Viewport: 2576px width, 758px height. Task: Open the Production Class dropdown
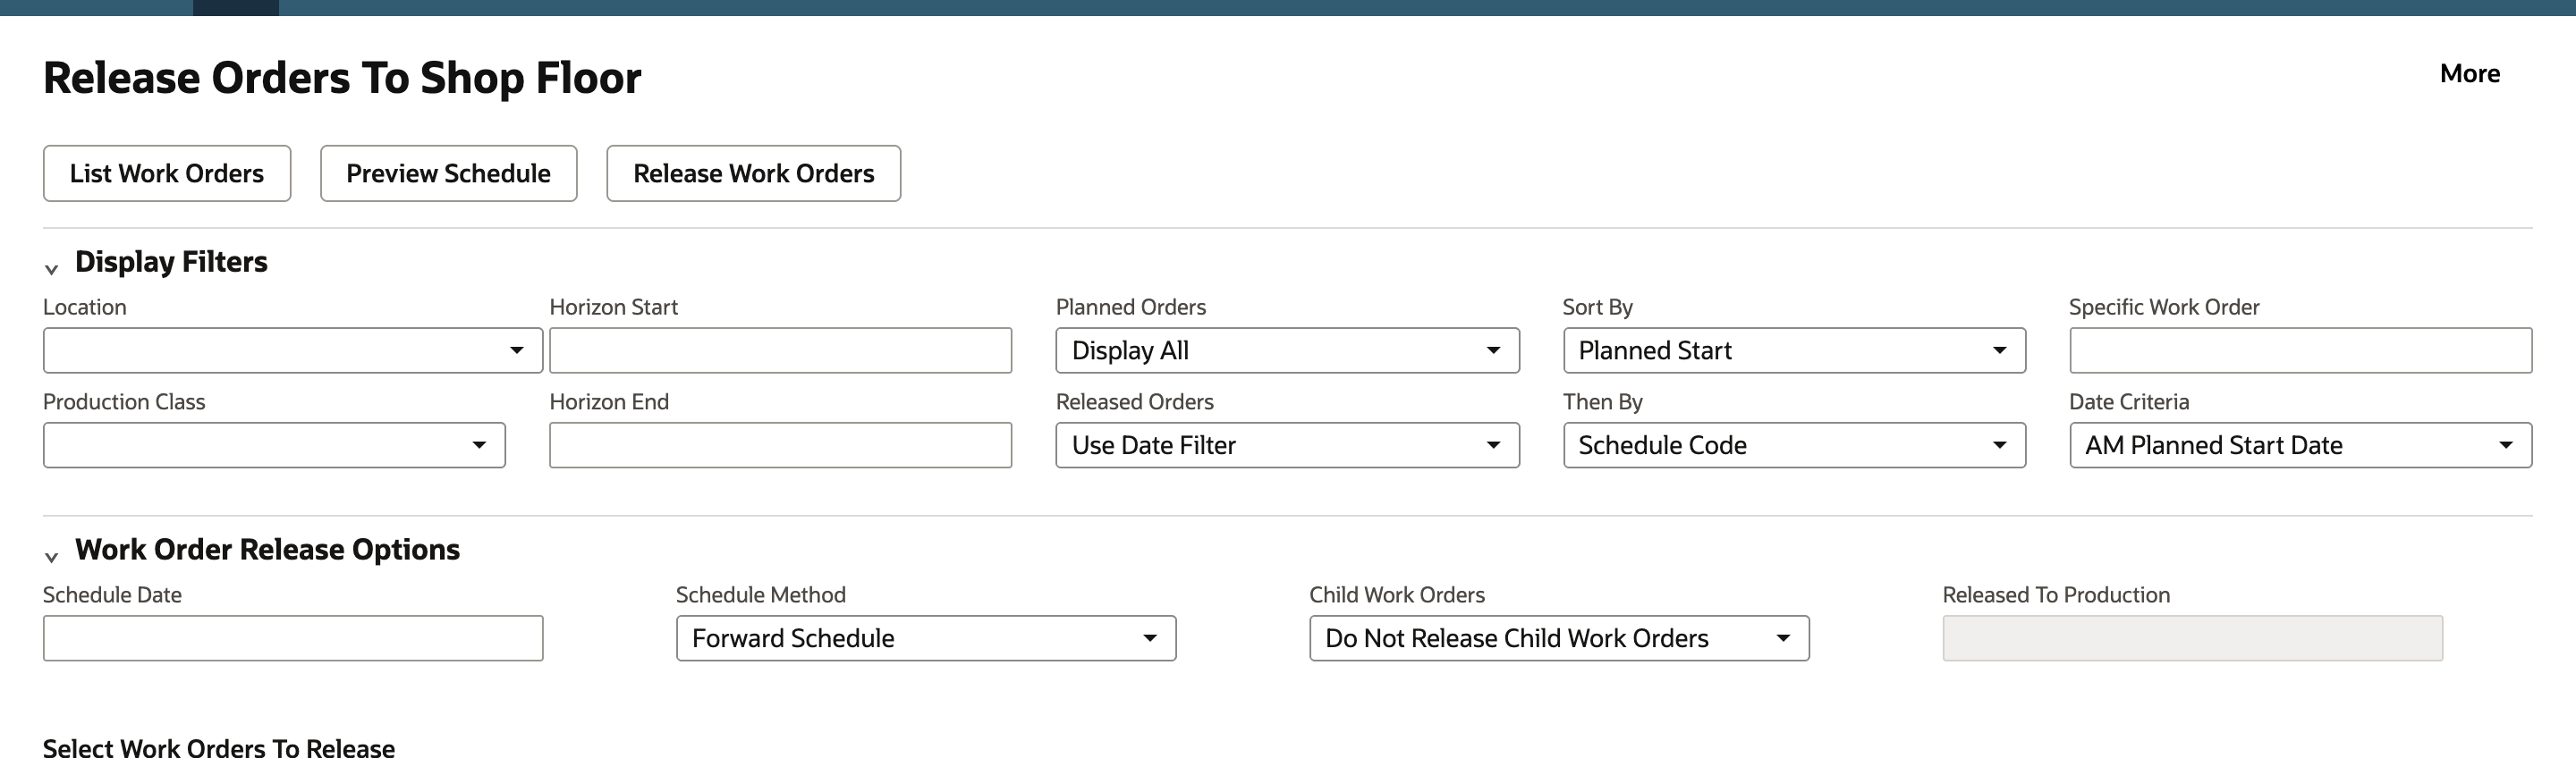click(x=274, y=445)
